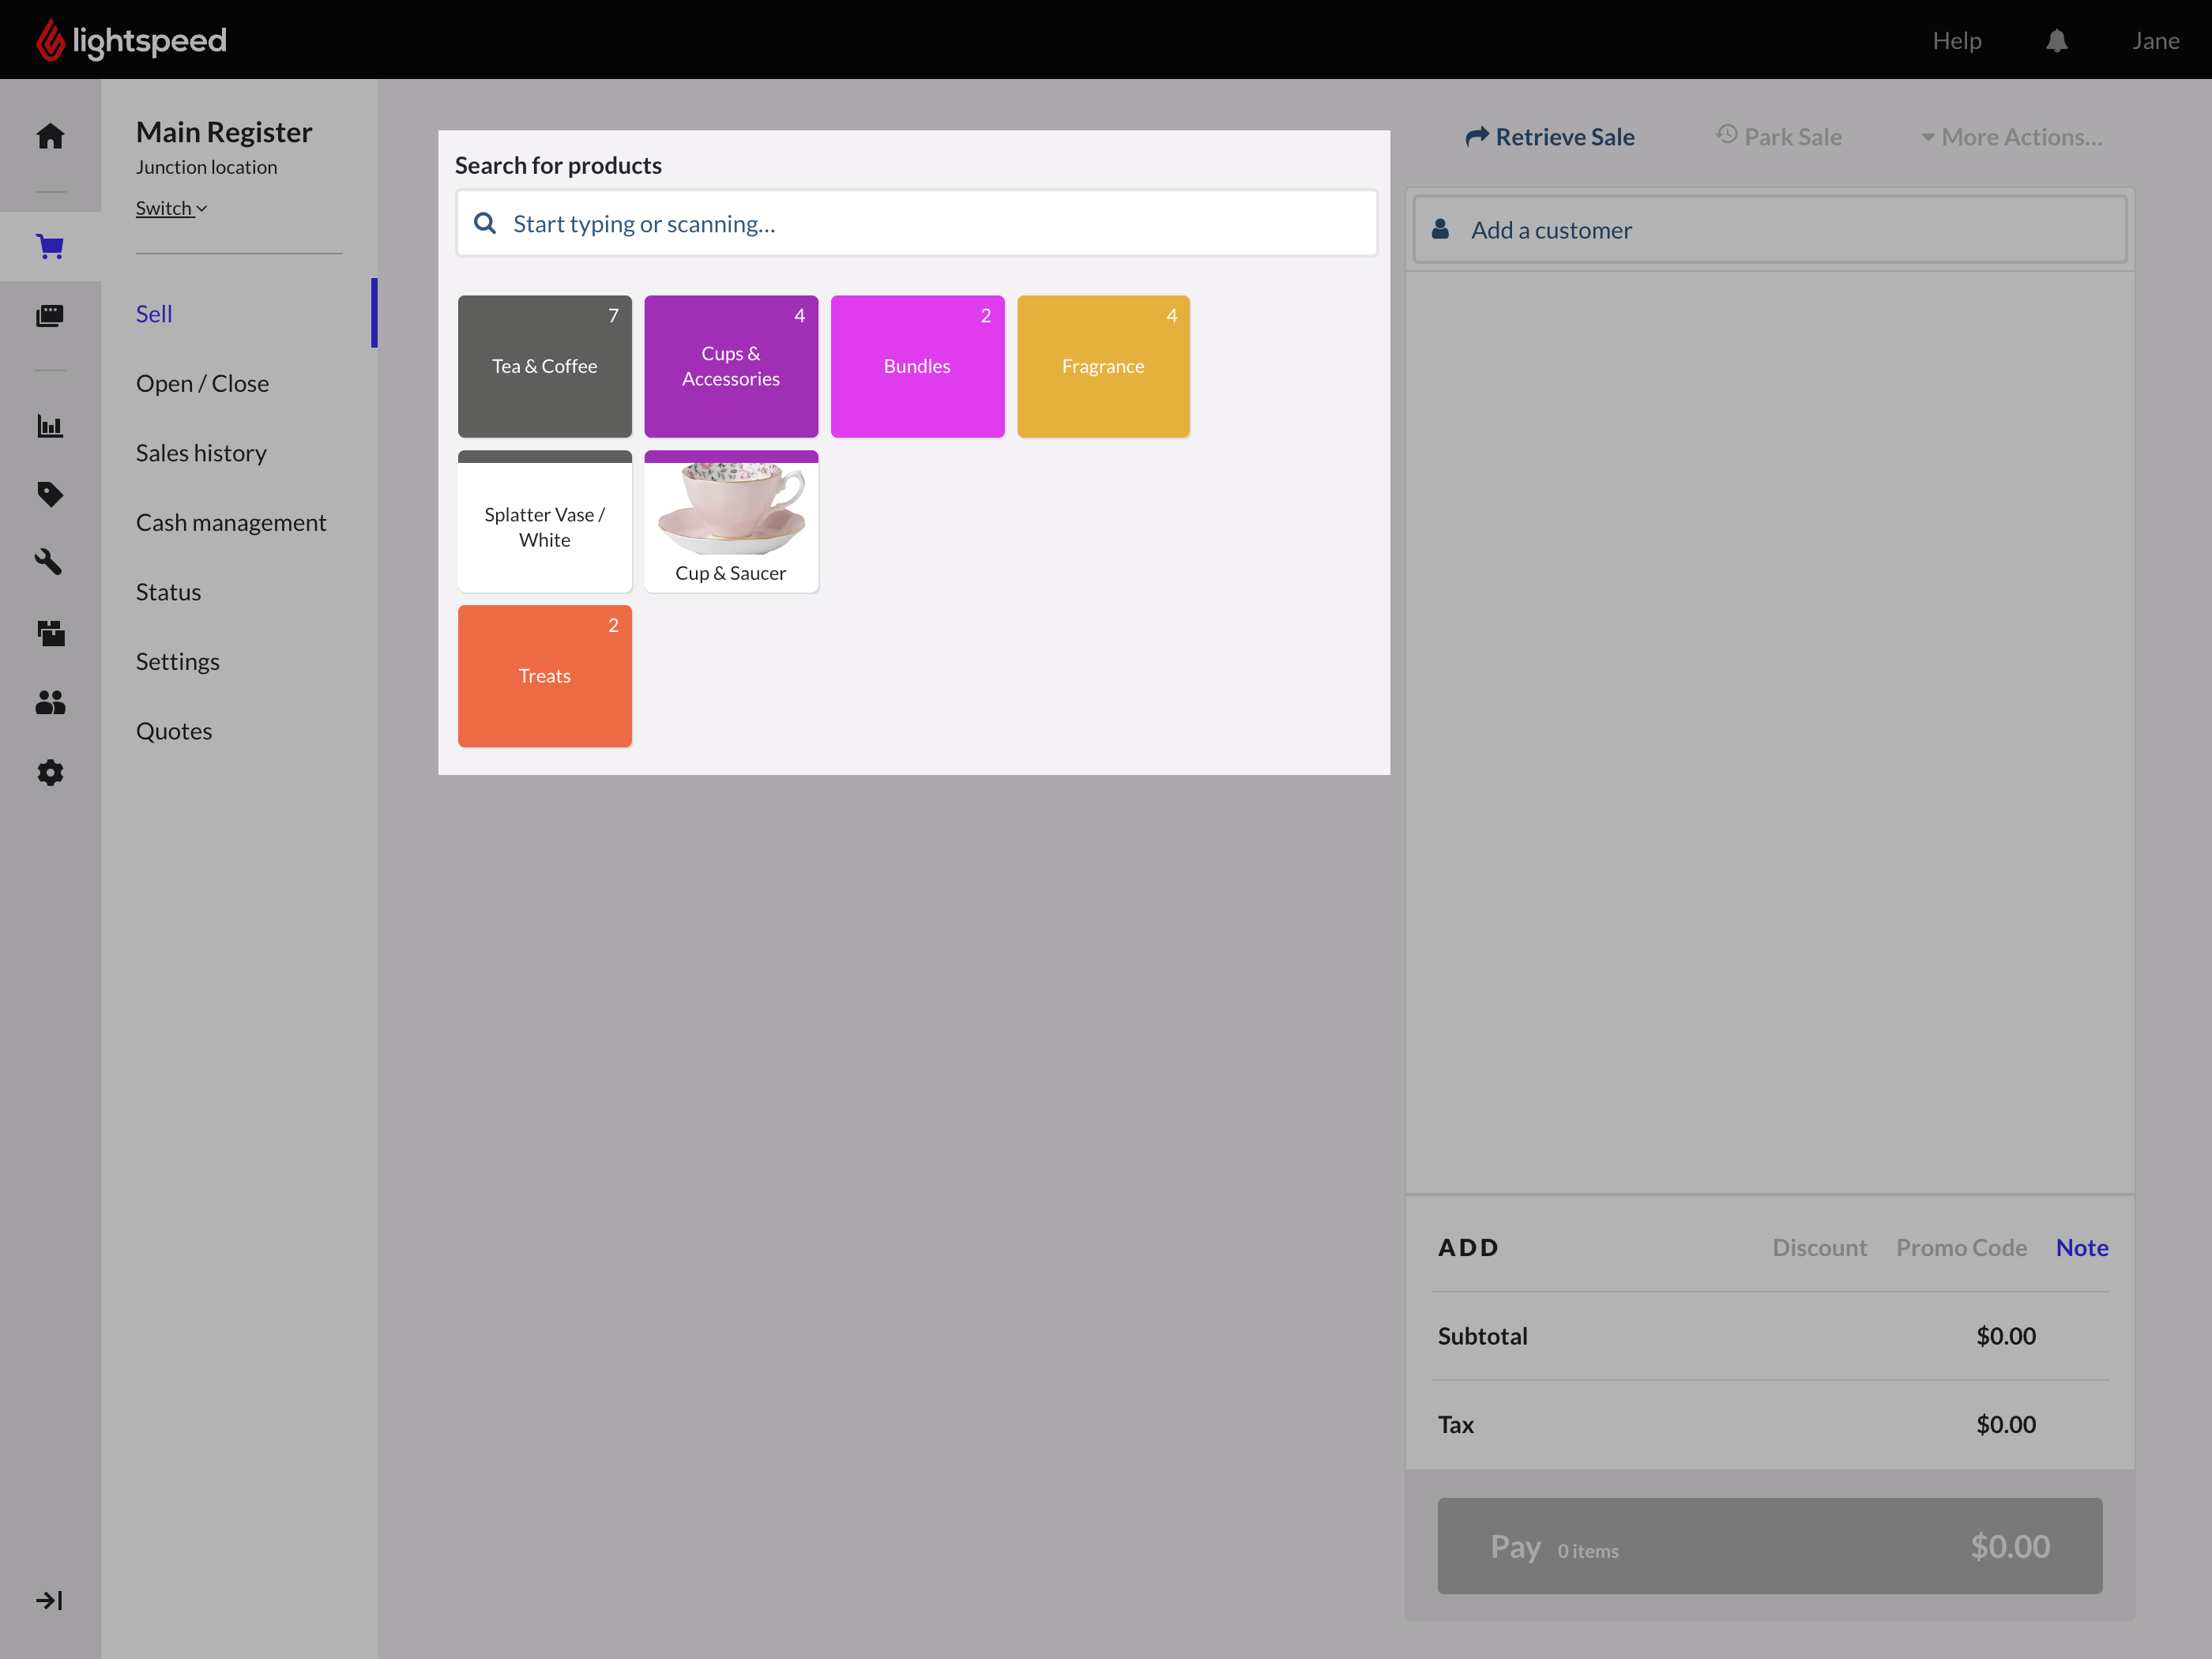This screenshot has height=1659, width=2212.
Task: Open the Sell cart icon
Action: tap(50, 246)
